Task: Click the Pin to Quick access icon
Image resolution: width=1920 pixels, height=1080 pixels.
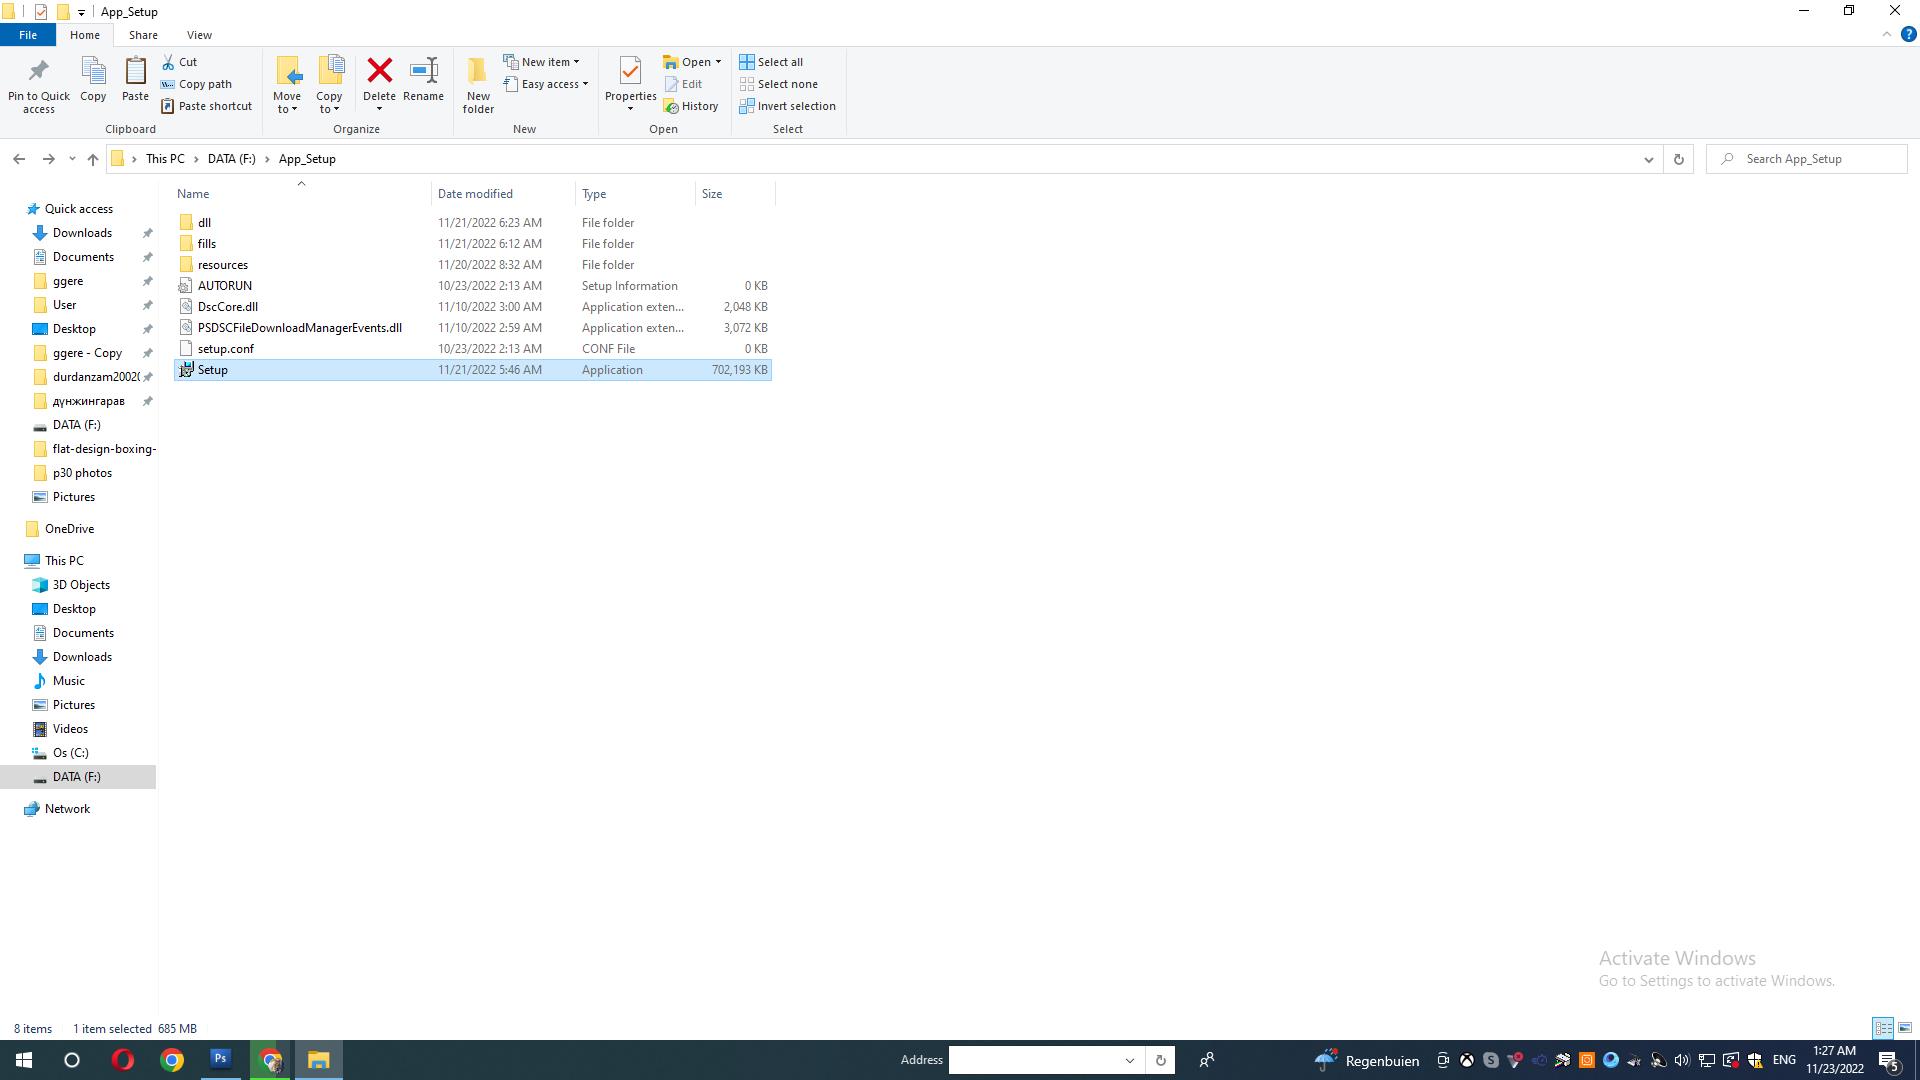Action: [x=38, y=72]
